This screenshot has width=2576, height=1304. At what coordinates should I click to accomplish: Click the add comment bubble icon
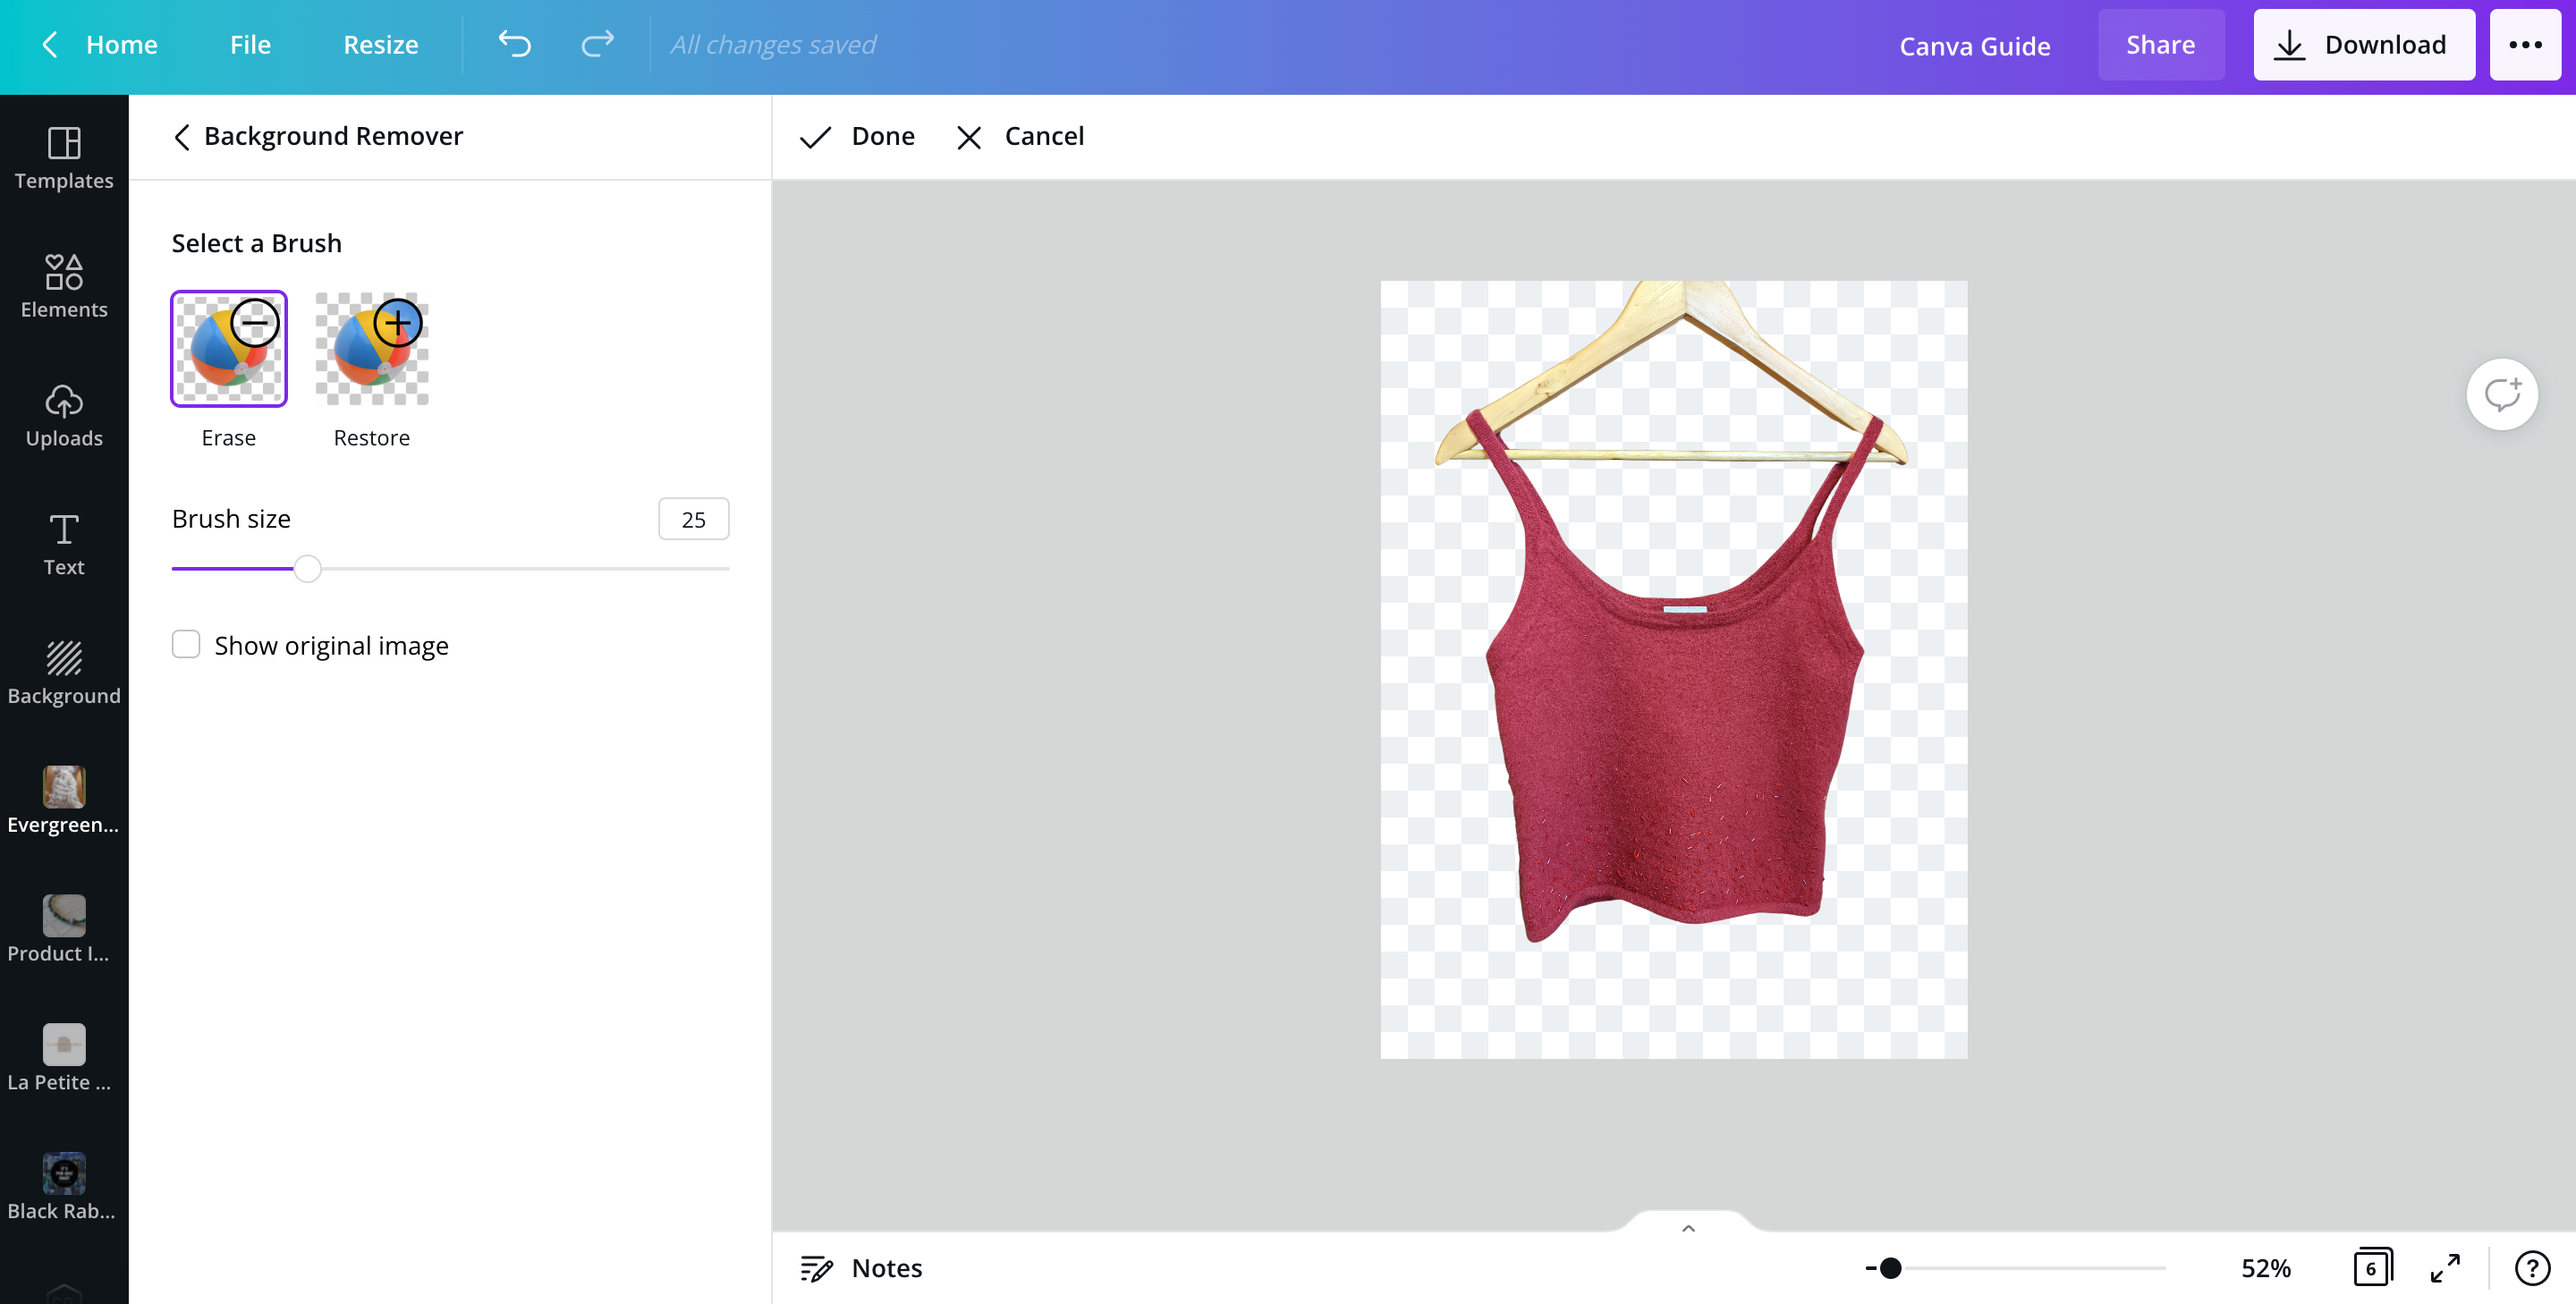[2501, 394]
